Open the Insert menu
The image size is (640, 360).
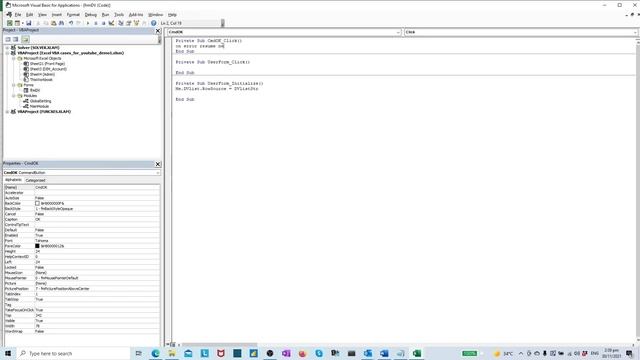(57, 15)
